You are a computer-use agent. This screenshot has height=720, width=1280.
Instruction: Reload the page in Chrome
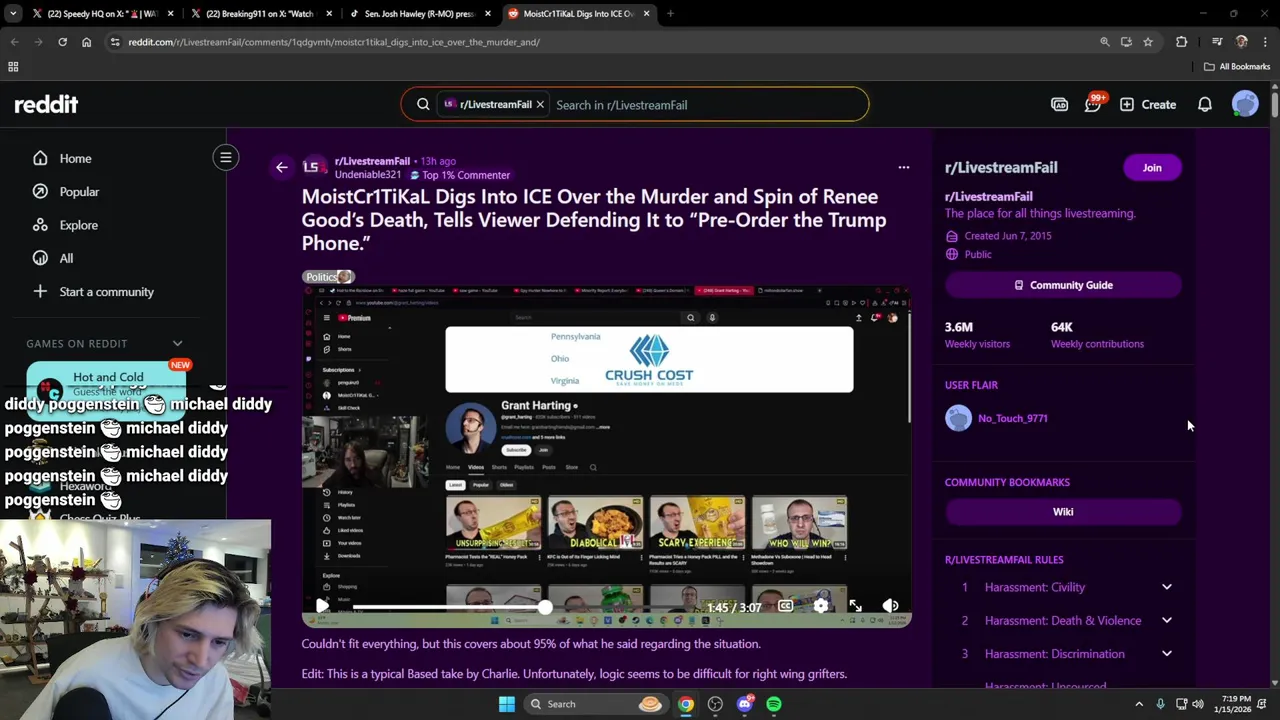(x=62, y=42)
